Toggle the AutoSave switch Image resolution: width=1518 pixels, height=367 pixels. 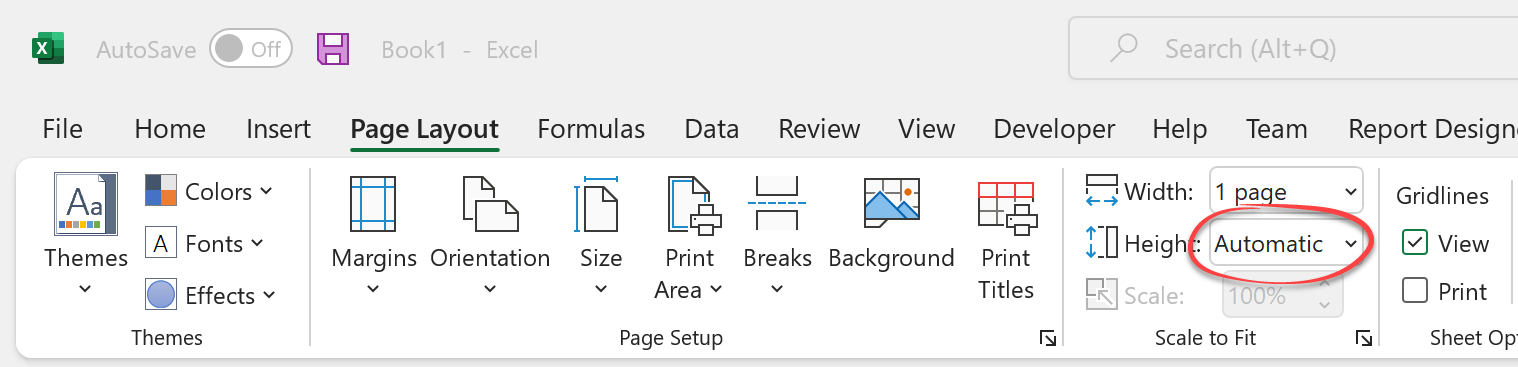point(251,48)
